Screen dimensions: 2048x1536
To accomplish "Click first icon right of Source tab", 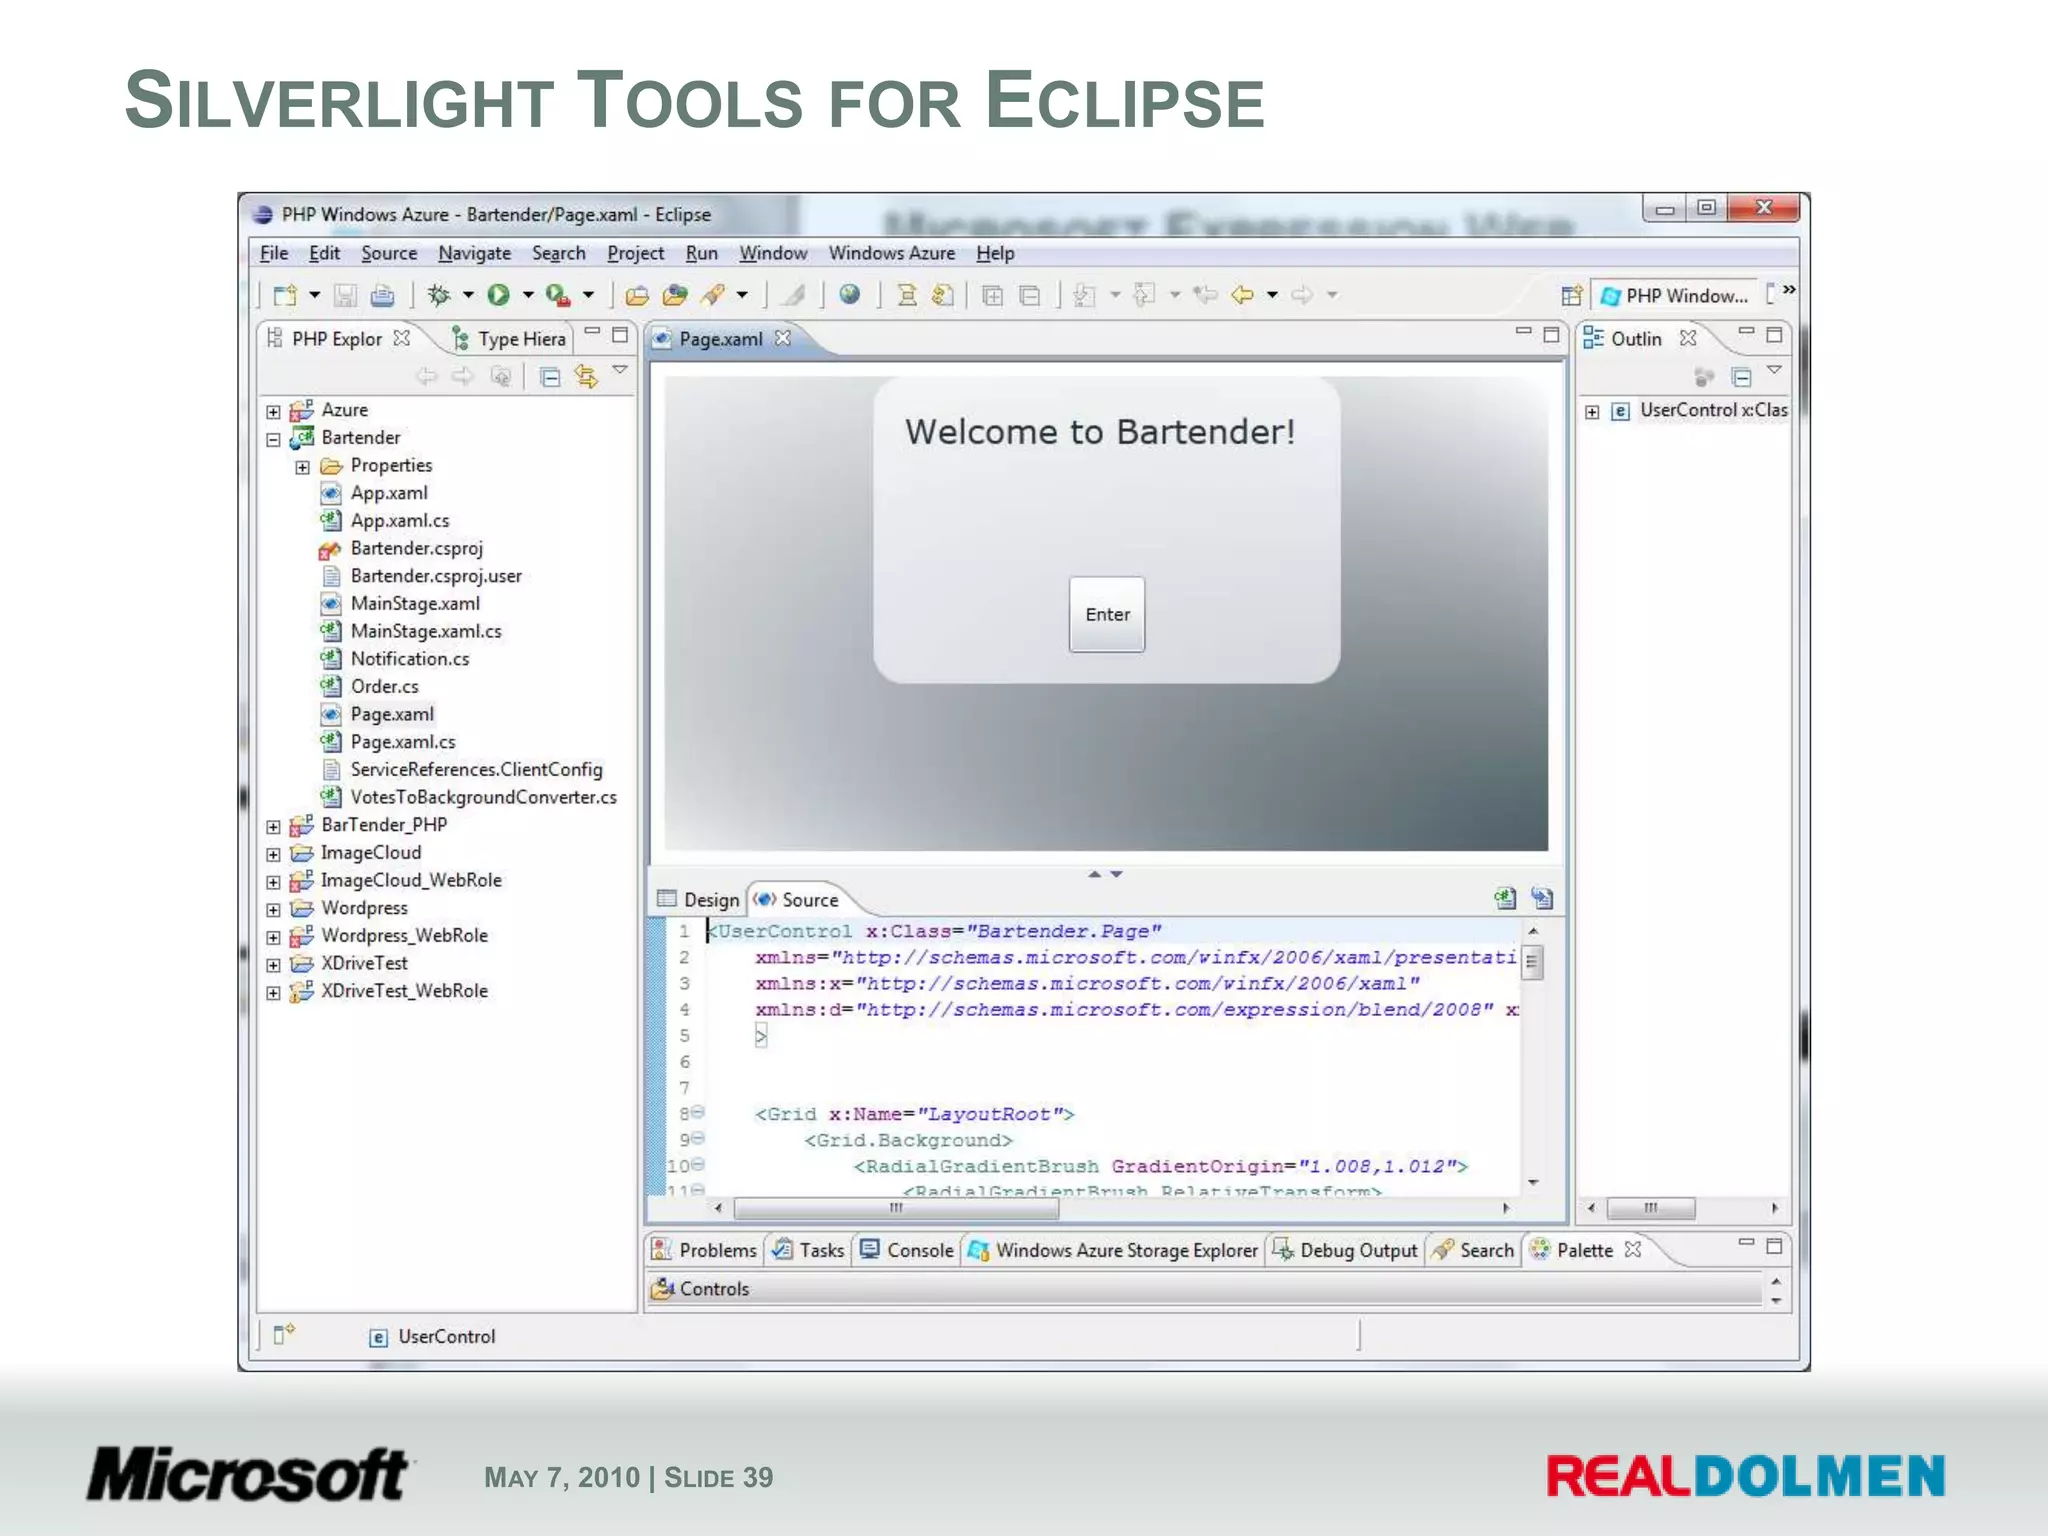I will pyautogui.click(x=1505, y=898).
